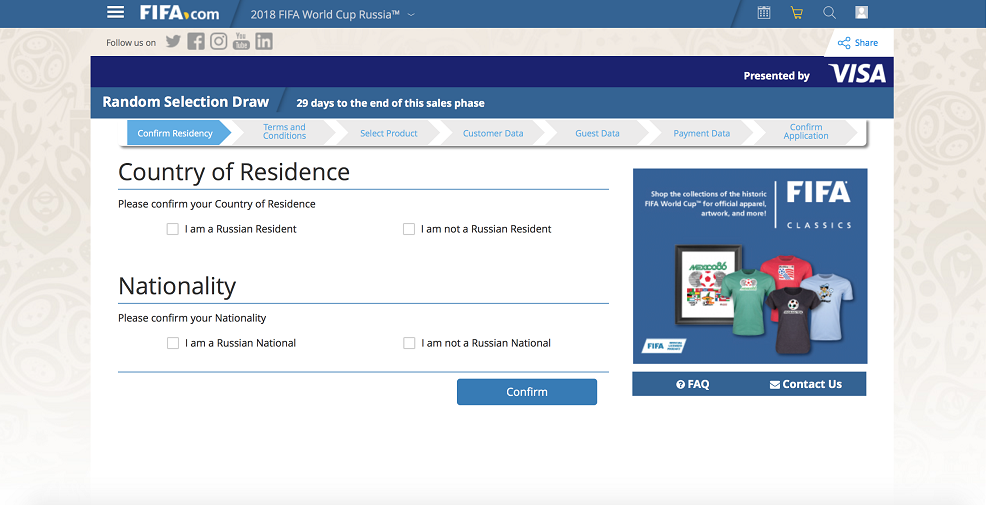The image size is (986, 505).
Task: Check I am not a Russian National
Action: (x=409, y=343)
